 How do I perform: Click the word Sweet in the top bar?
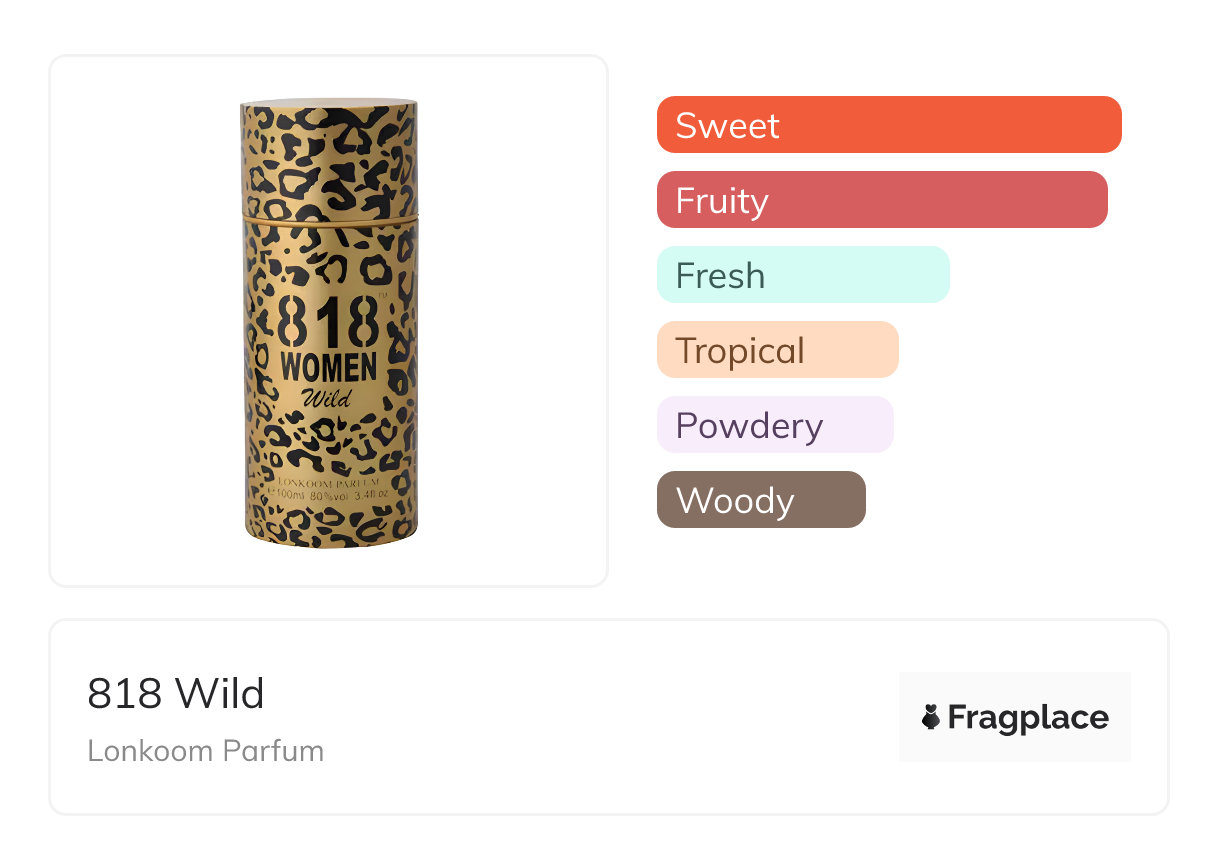coord(727,125)
